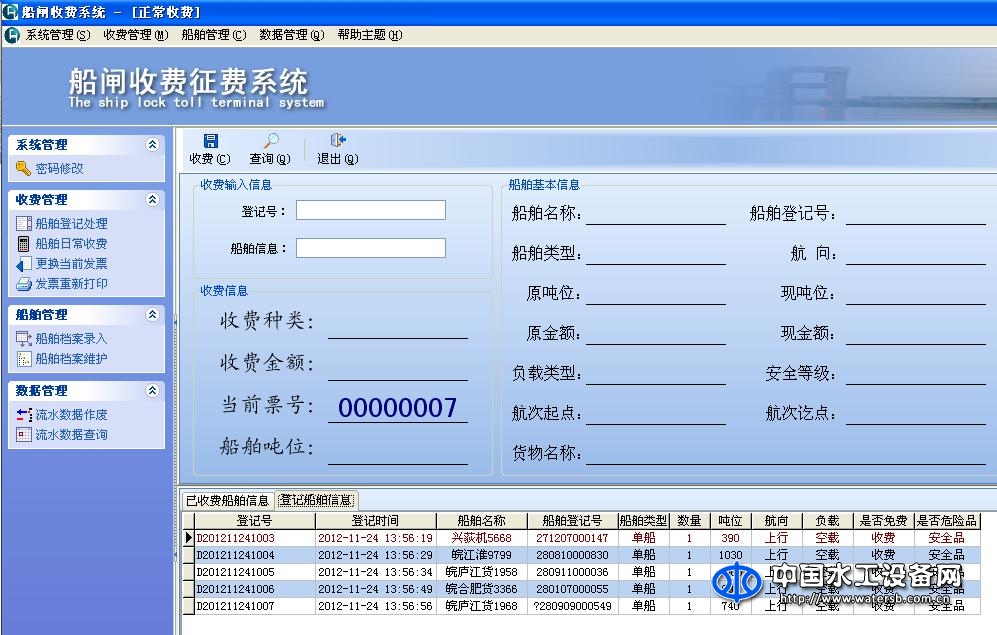Click inside the 登记号 input field
Screen dimensions: 997x635
pos(370,210)
